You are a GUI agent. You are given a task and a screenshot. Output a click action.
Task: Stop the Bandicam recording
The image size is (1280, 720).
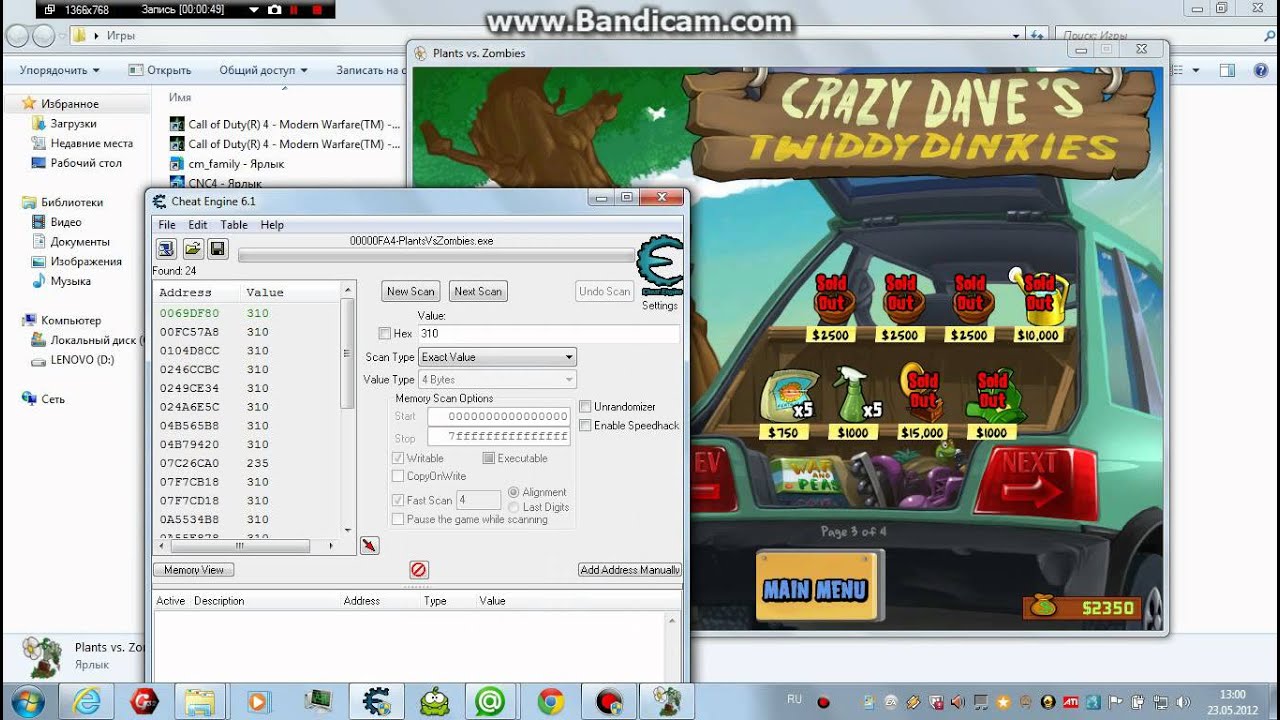[317, 10]
